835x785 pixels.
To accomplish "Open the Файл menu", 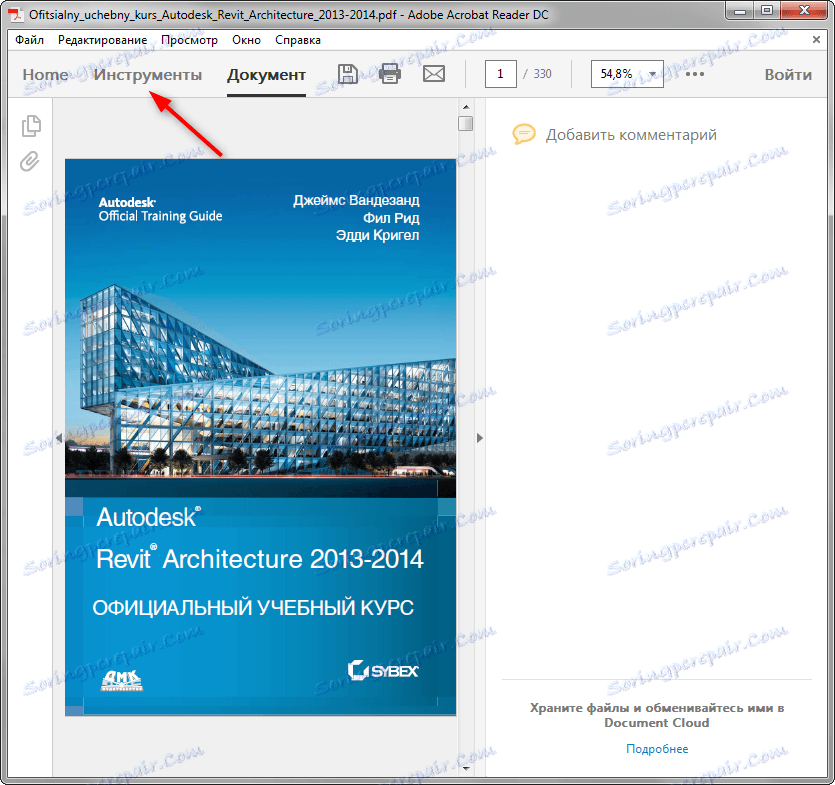I will (x=29, y=40).
